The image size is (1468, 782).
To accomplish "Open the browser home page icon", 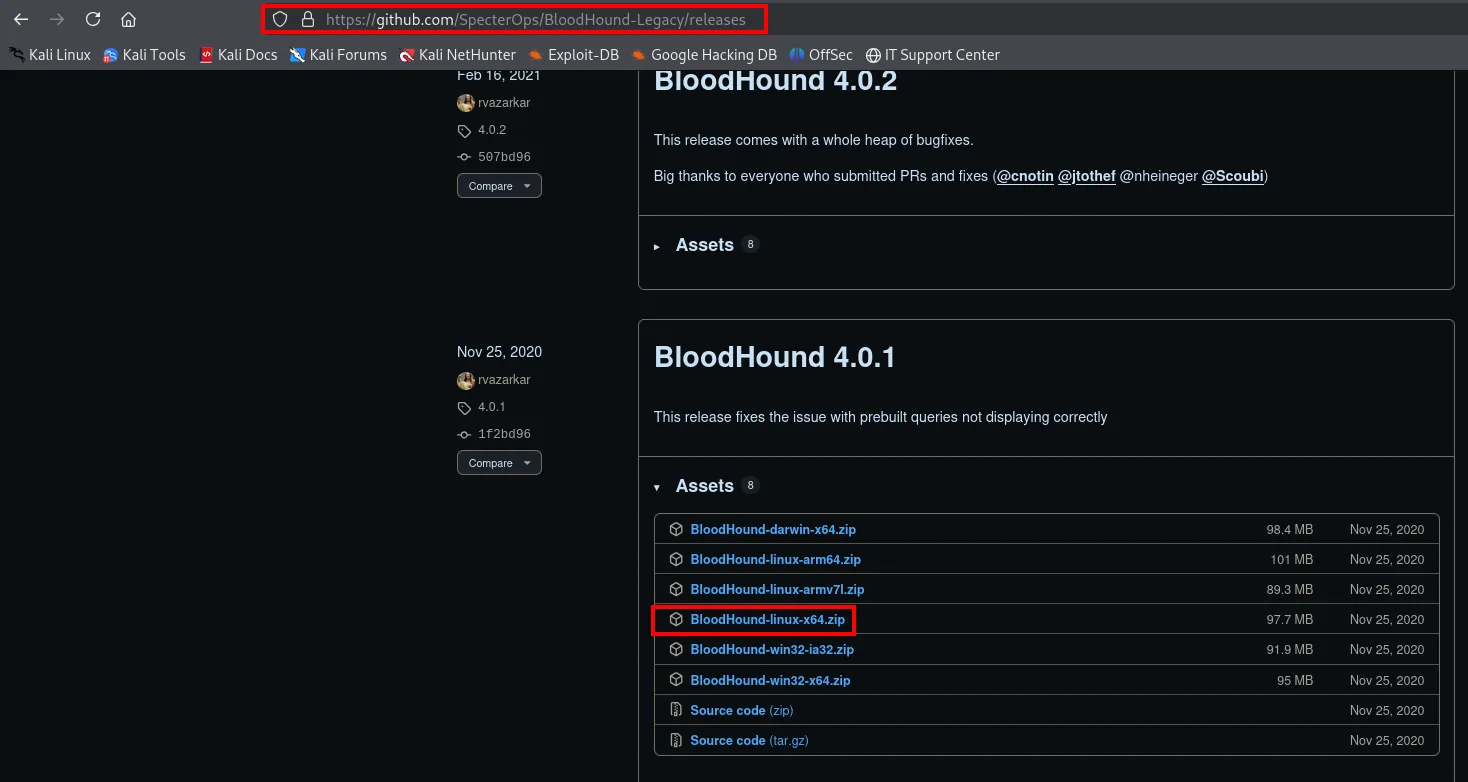I will tap(128, 19).
